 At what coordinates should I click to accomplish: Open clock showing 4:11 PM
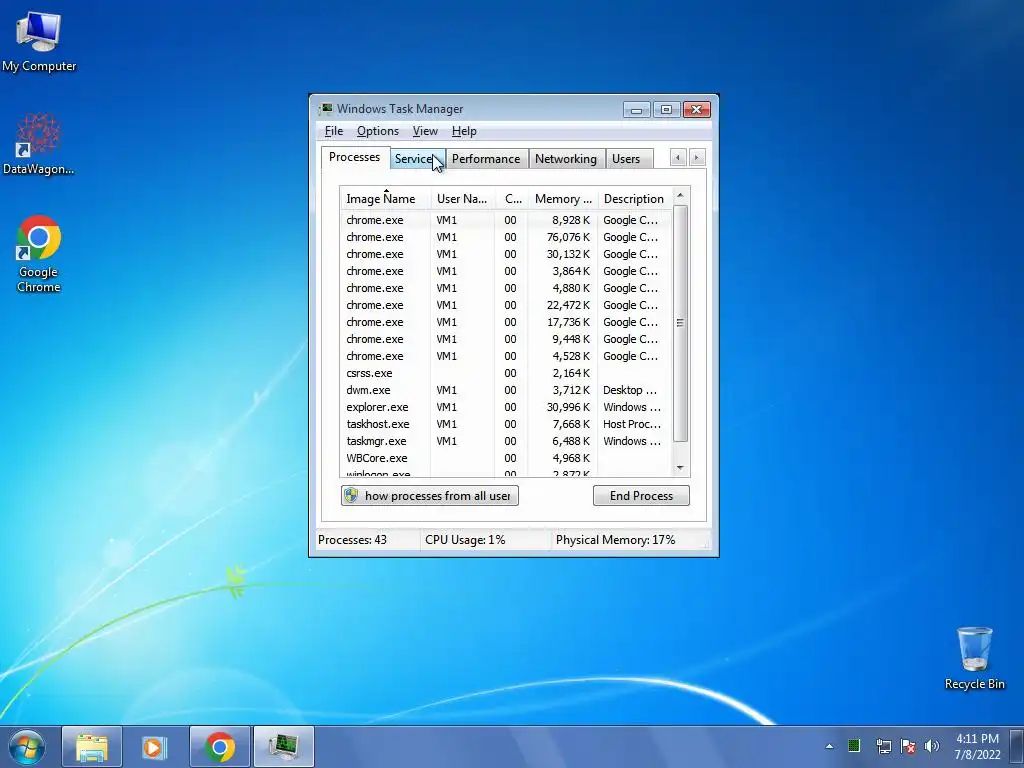pos(977,746)
